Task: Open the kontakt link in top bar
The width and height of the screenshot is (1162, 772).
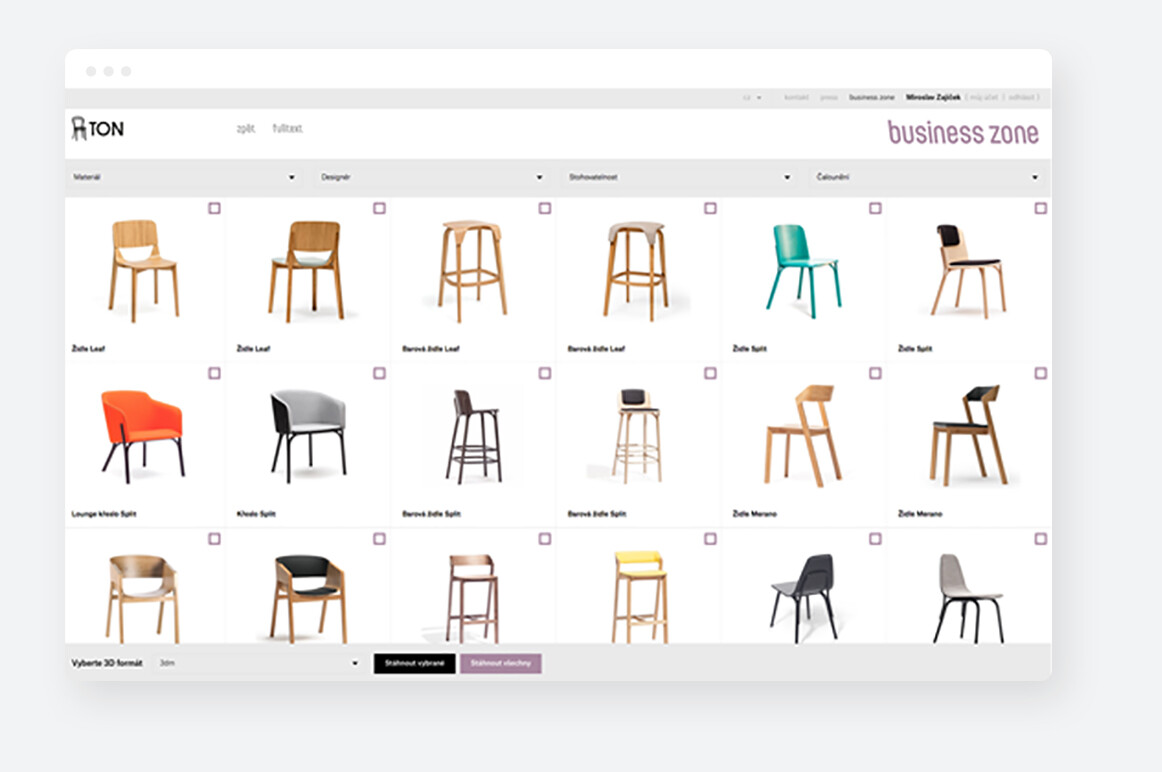Action: click(x=796, y=98)
